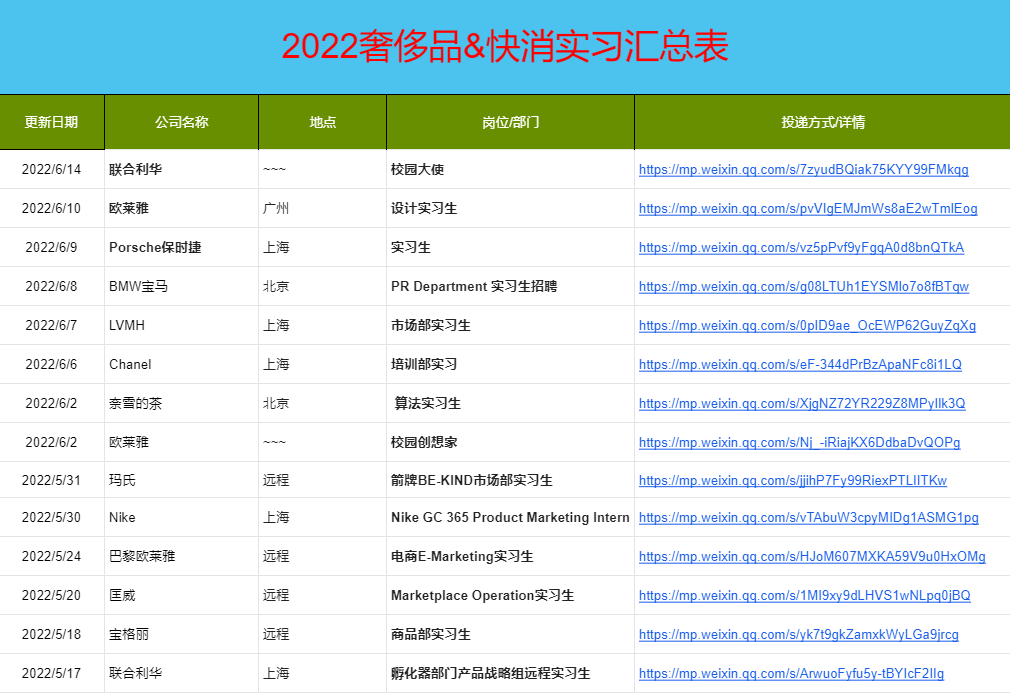Open the Chanel 培训部实习 weixin link
The height and width of the screenshot is (693, 1010).
coord(800,365)
